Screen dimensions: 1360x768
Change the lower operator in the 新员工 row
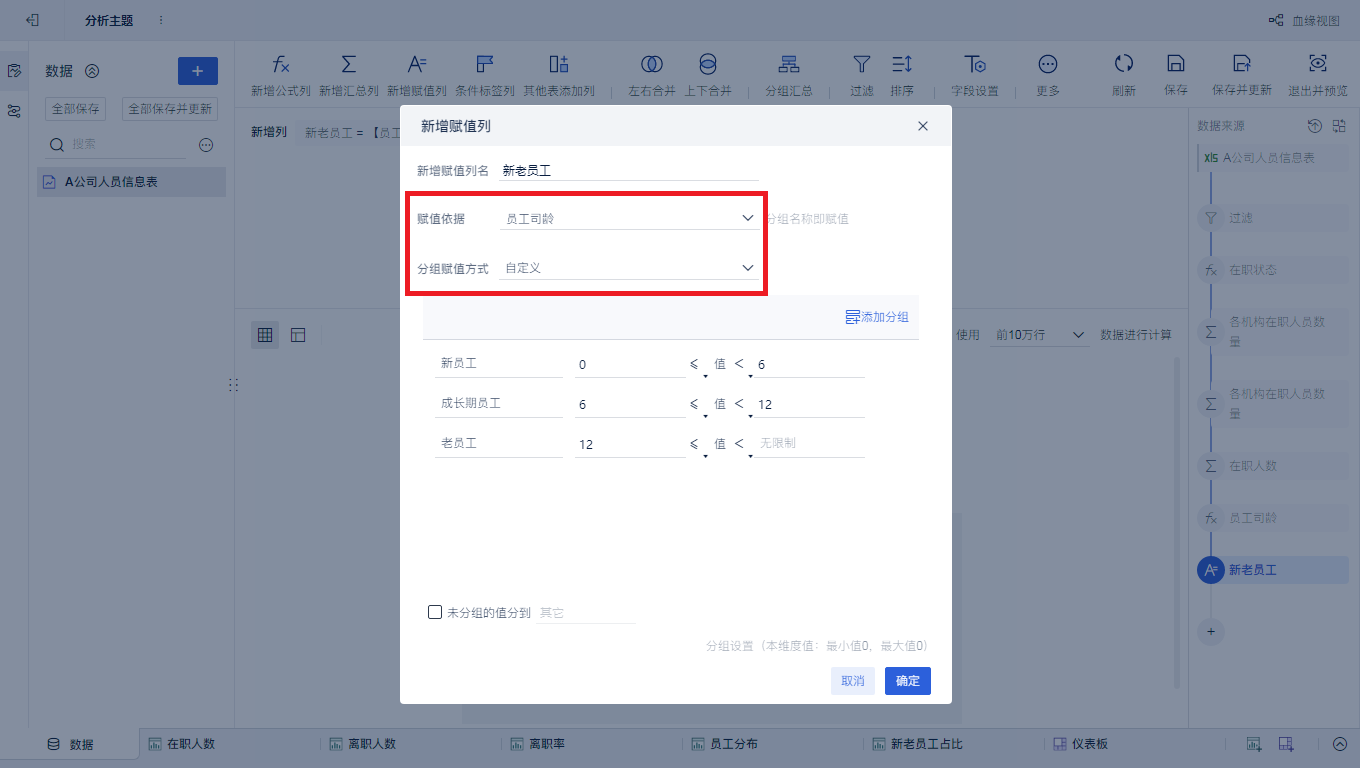tap(697, 366)
